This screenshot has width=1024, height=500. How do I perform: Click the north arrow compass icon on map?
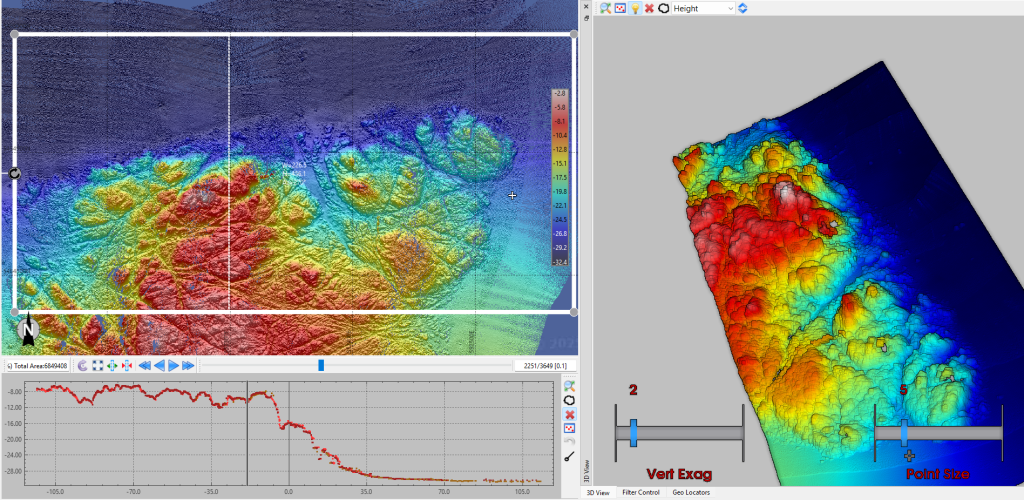click(27, 329)
